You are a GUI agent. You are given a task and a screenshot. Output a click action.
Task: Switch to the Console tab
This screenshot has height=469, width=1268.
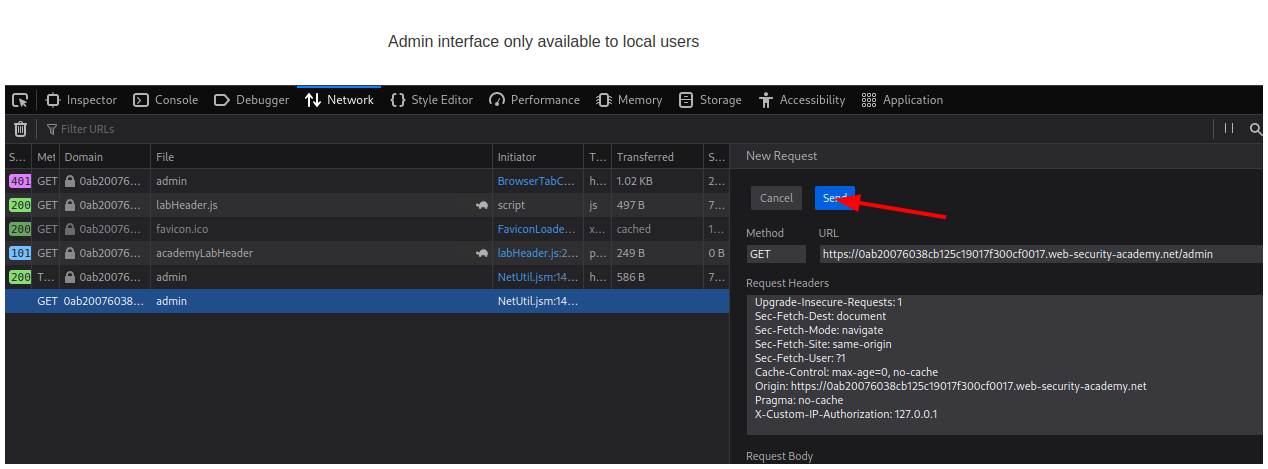click(x=166, y=100)
